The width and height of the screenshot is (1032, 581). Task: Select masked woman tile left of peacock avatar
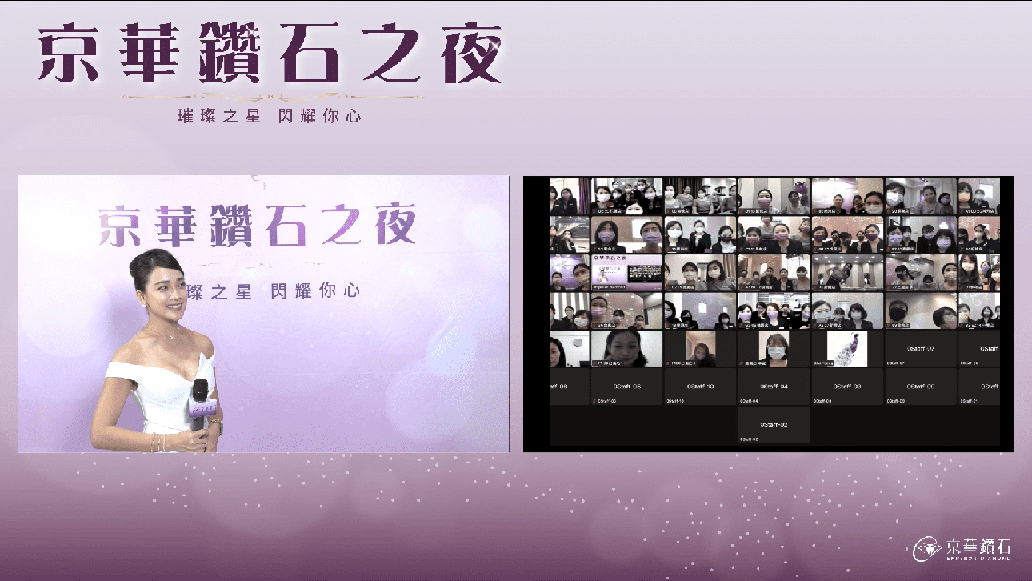point(773,349)
